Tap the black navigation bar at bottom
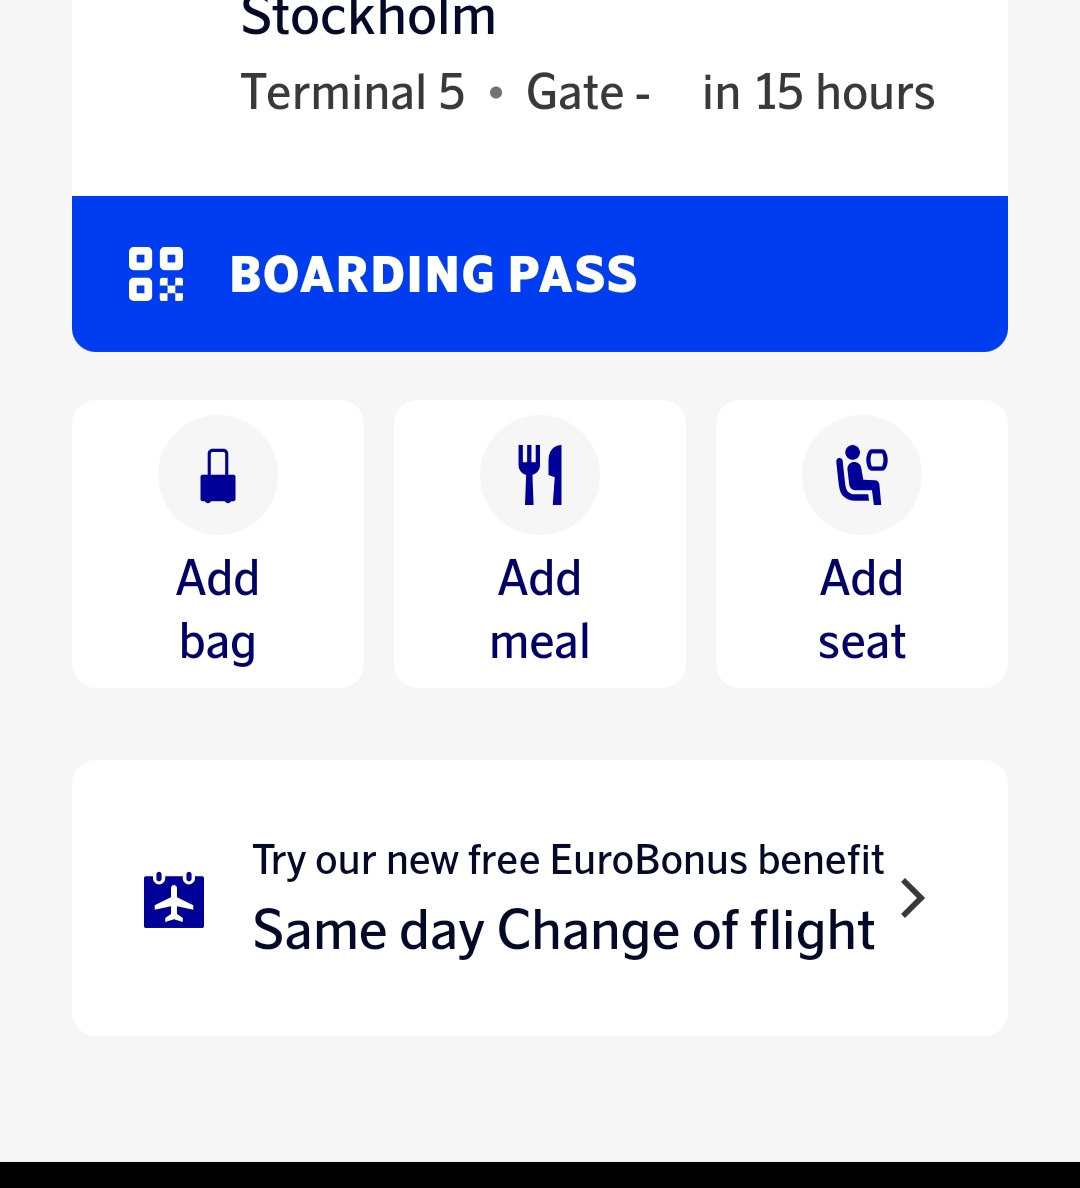The height and width of the screenshot is (1188, 1080). click(x=540, y=1175)
